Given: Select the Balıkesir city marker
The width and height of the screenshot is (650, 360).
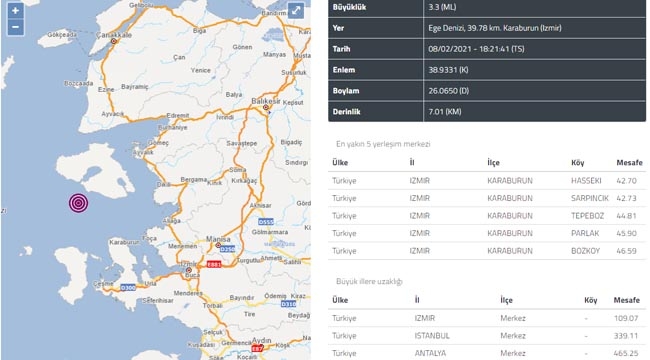Looking at the screenshot, I should [266, 107].
